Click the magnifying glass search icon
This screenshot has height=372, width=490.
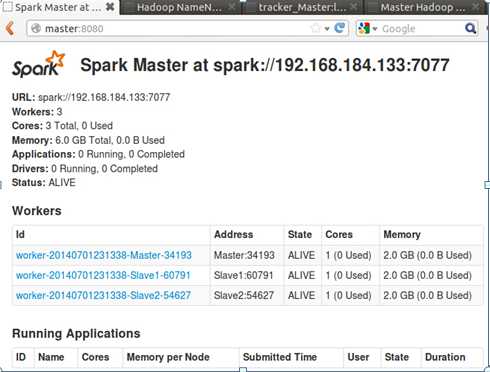pyautogui.click(x=470, y=28)
